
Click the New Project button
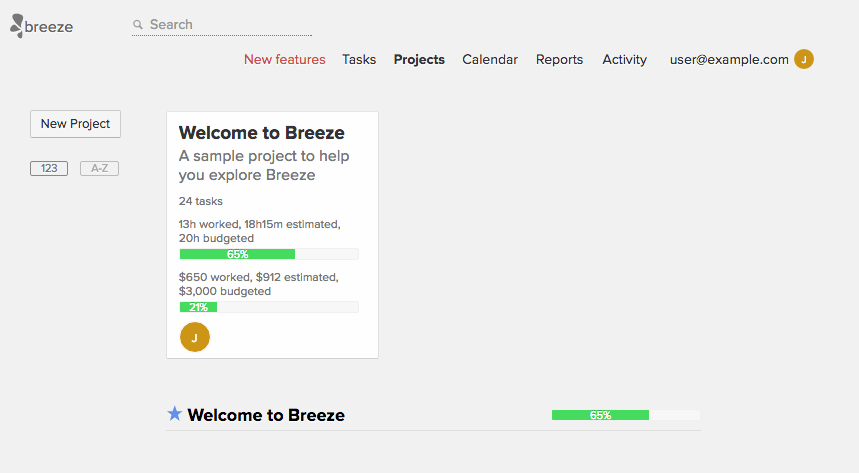(76, 124)
